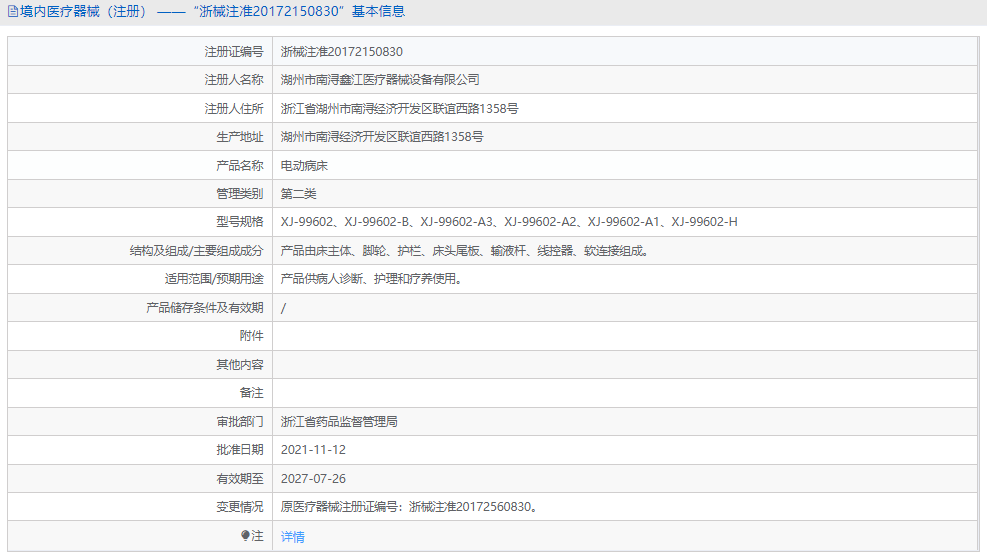This screenshot has height=560, width=987.
Task: Click the 审批部门 label
Action: (x=240, y=422)
